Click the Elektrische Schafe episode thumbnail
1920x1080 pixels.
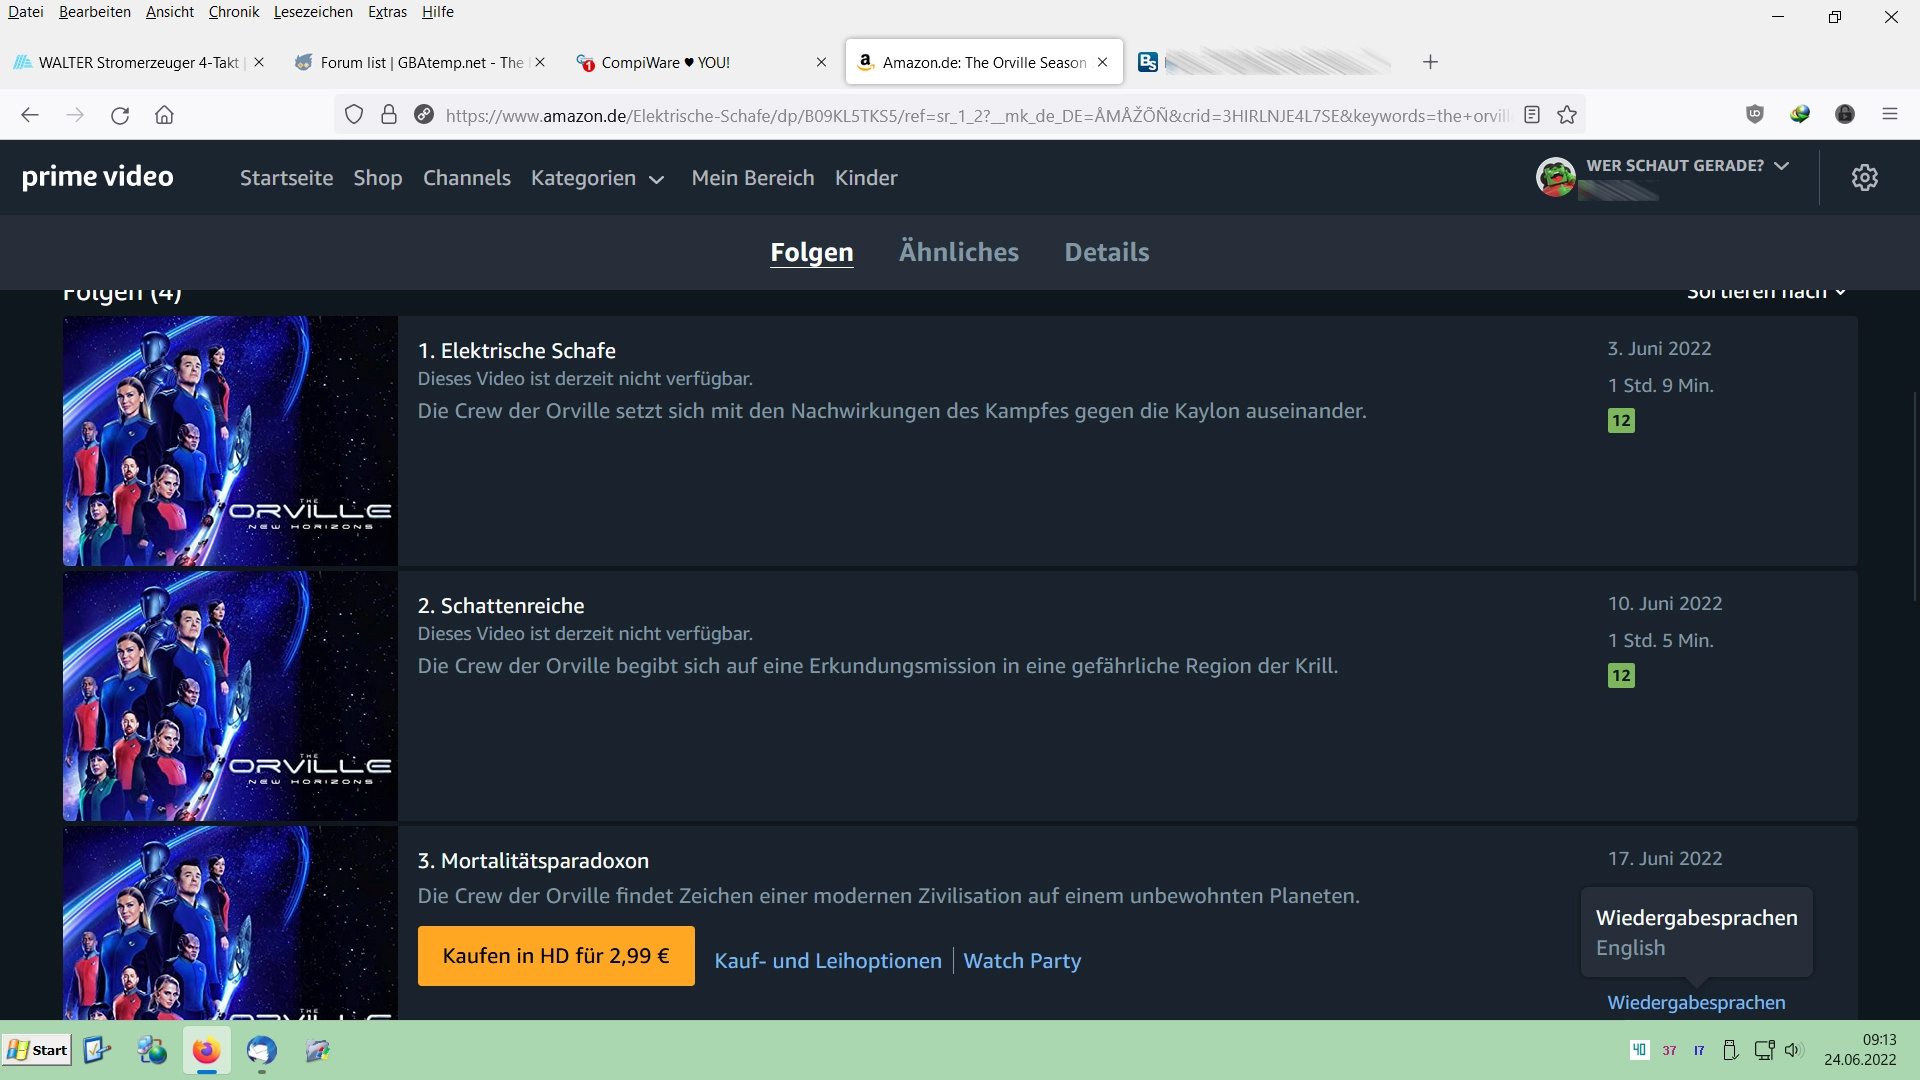[230, 441]
